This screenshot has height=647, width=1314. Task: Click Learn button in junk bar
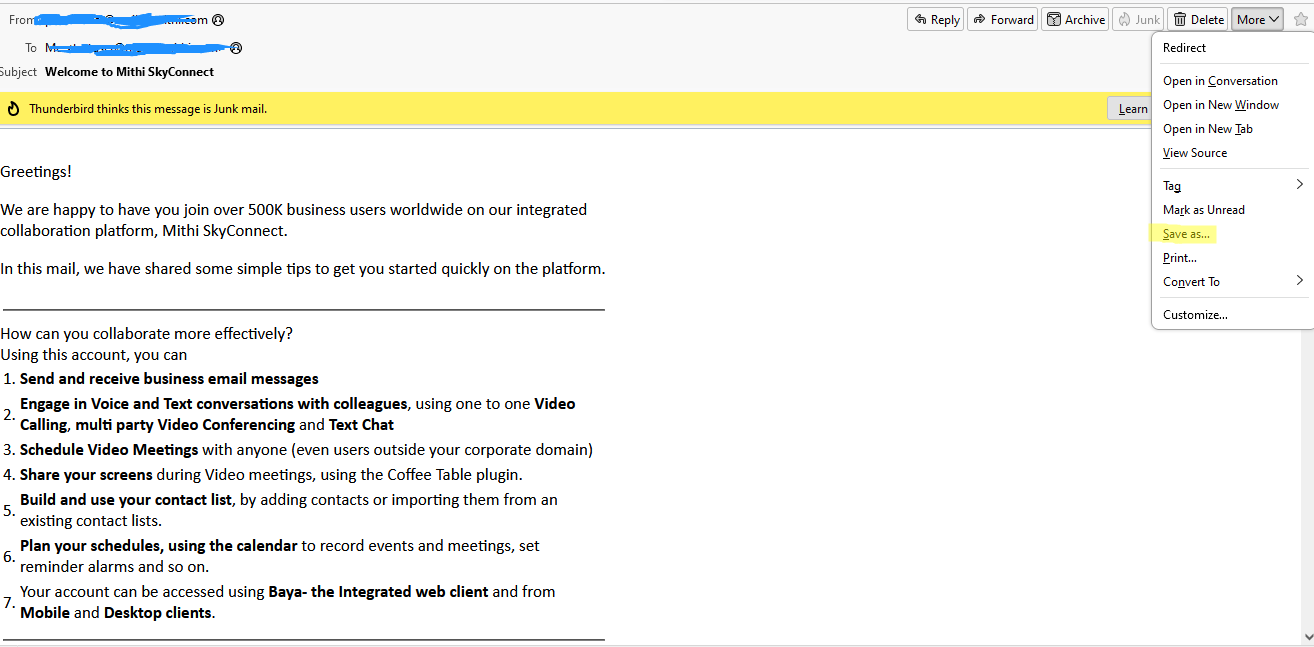[x=1131, y=109]
